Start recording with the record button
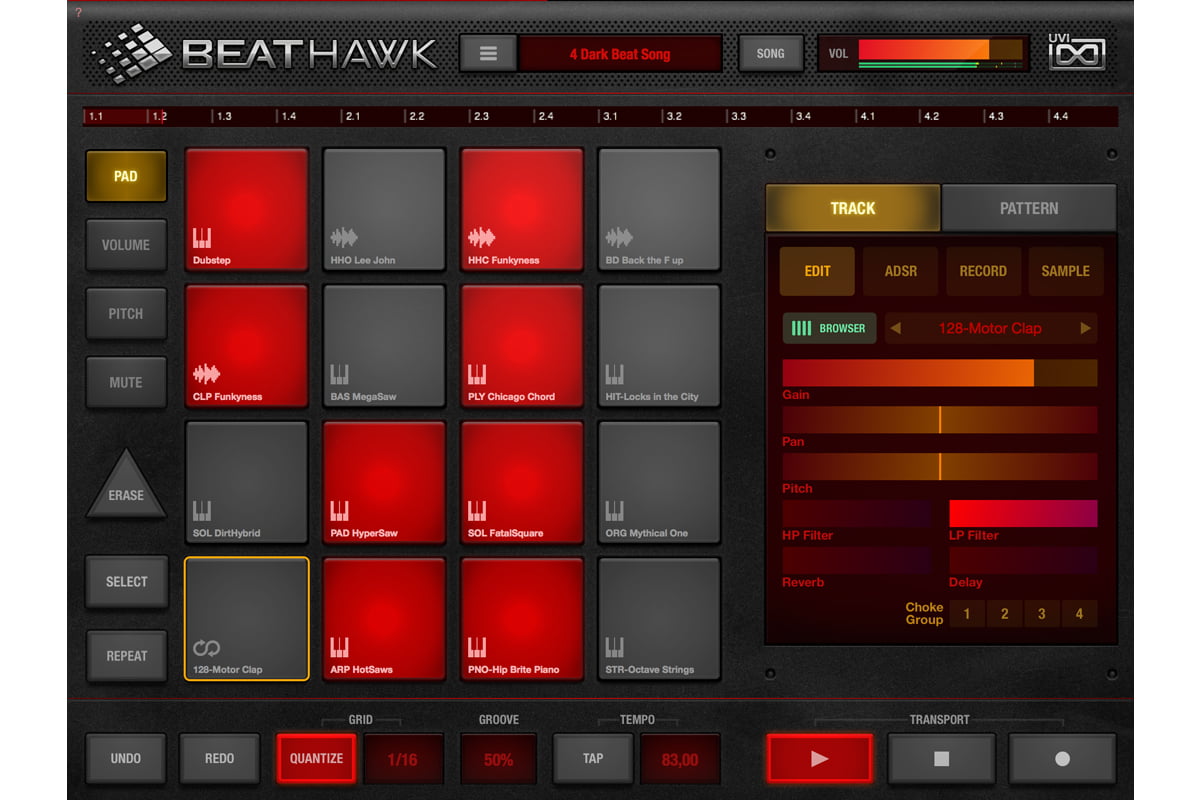1200x800 pixels. [x=1062, y=759]
